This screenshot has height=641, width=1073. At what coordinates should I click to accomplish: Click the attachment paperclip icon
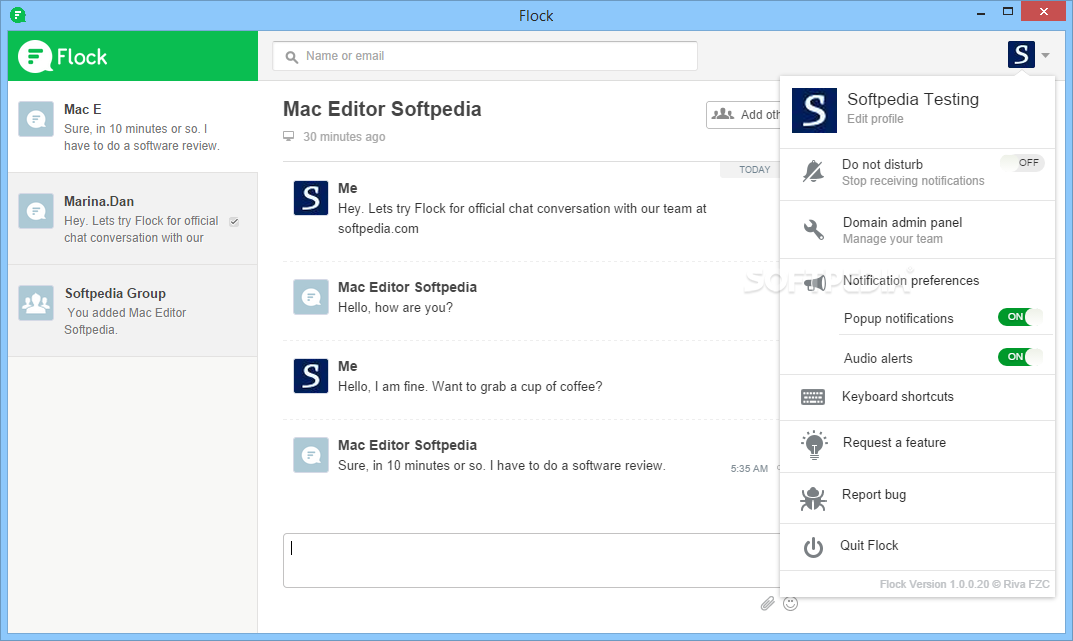[x=767, y=603]
